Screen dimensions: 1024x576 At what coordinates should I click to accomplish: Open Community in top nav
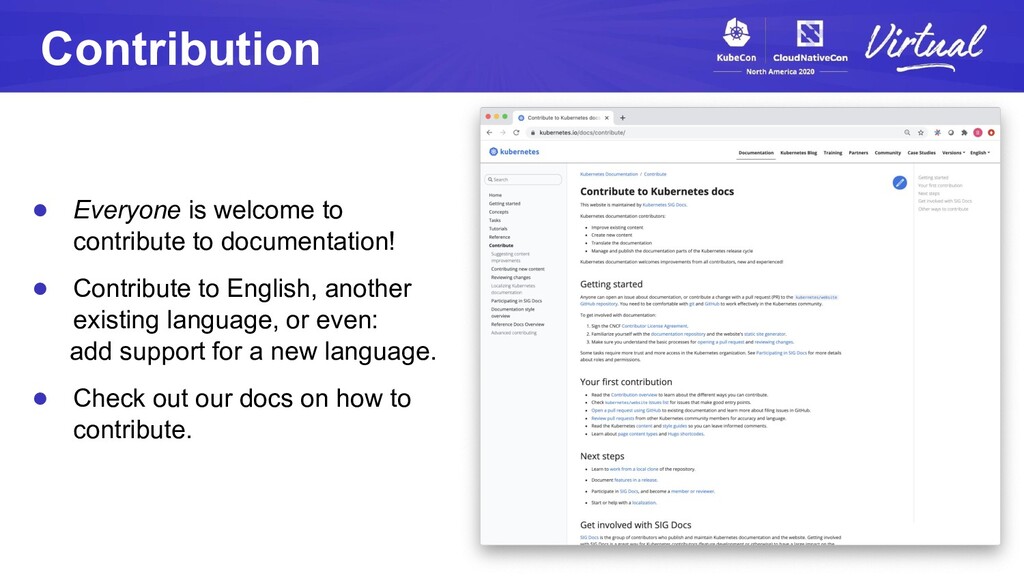point(888,153)
